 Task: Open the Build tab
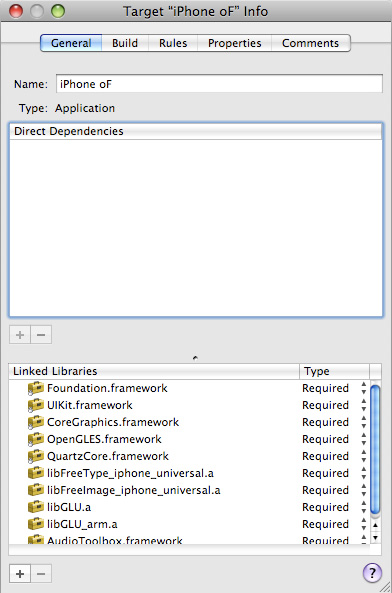pos(125,43)
